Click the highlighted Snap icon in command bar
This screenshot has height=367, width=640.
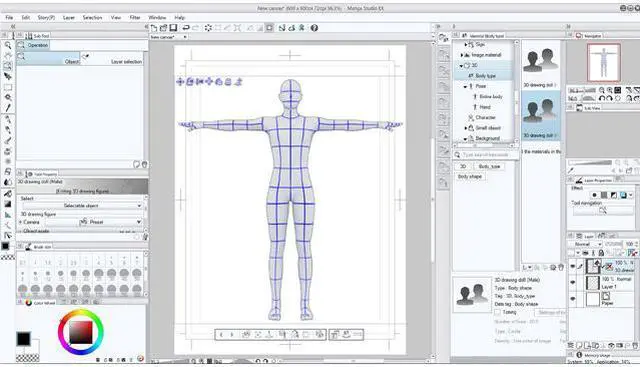(x=269, y=28)
